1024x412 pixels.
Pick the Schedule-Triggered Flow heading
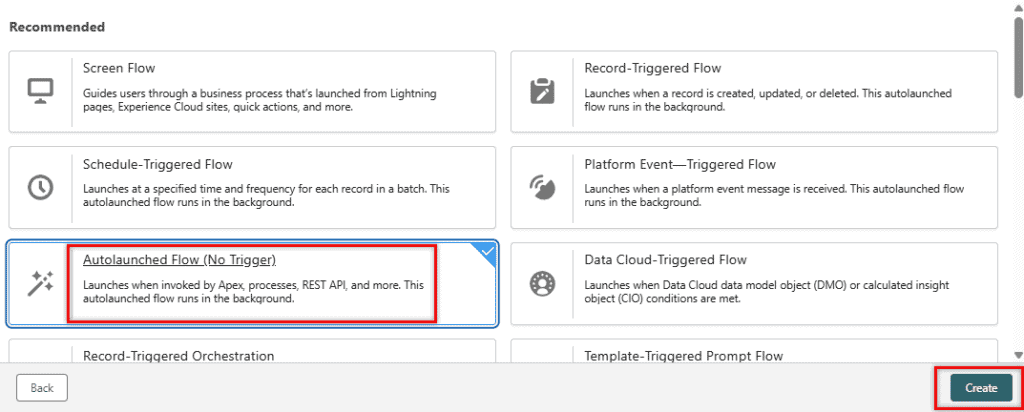[157, 164]
